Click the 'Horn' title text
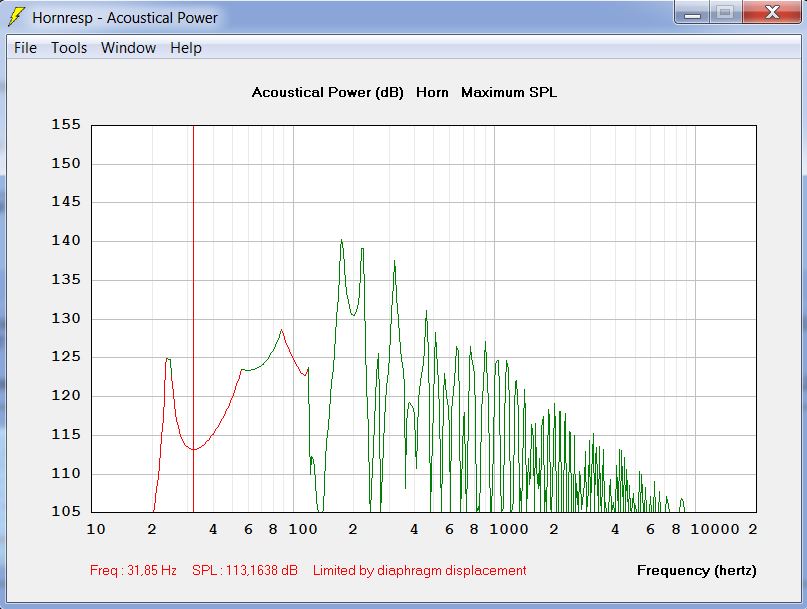 432,93
